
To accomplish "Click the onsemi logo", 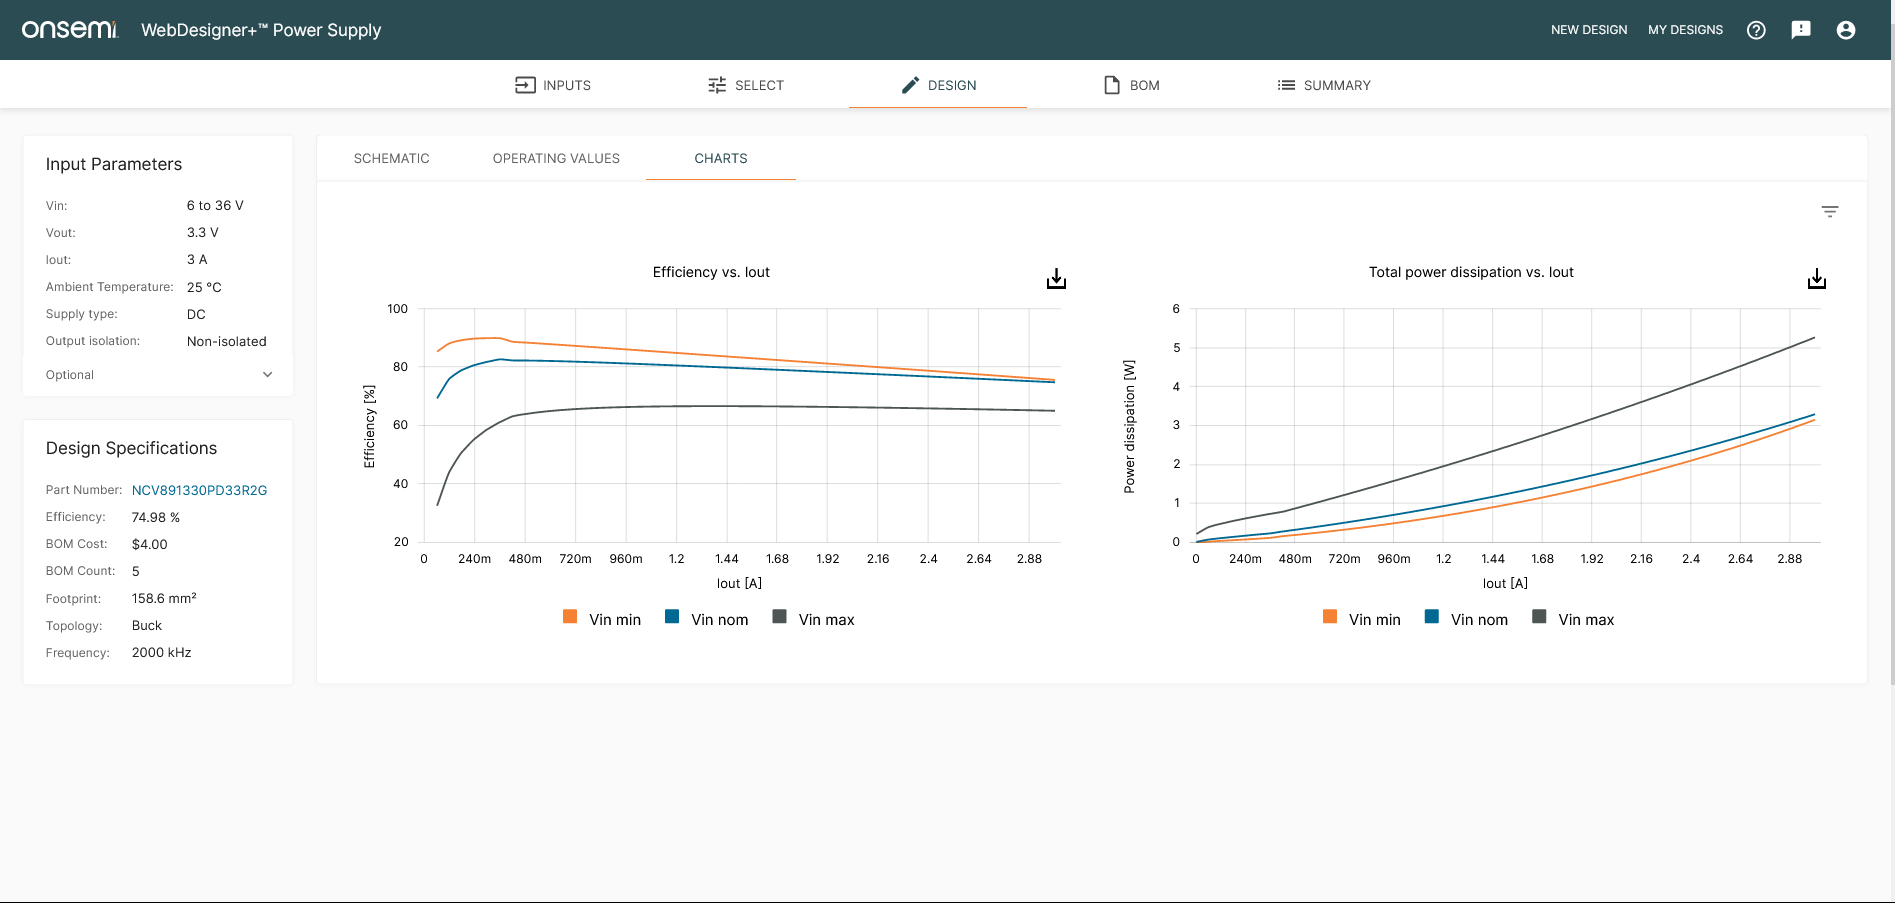I will [70, 30].
